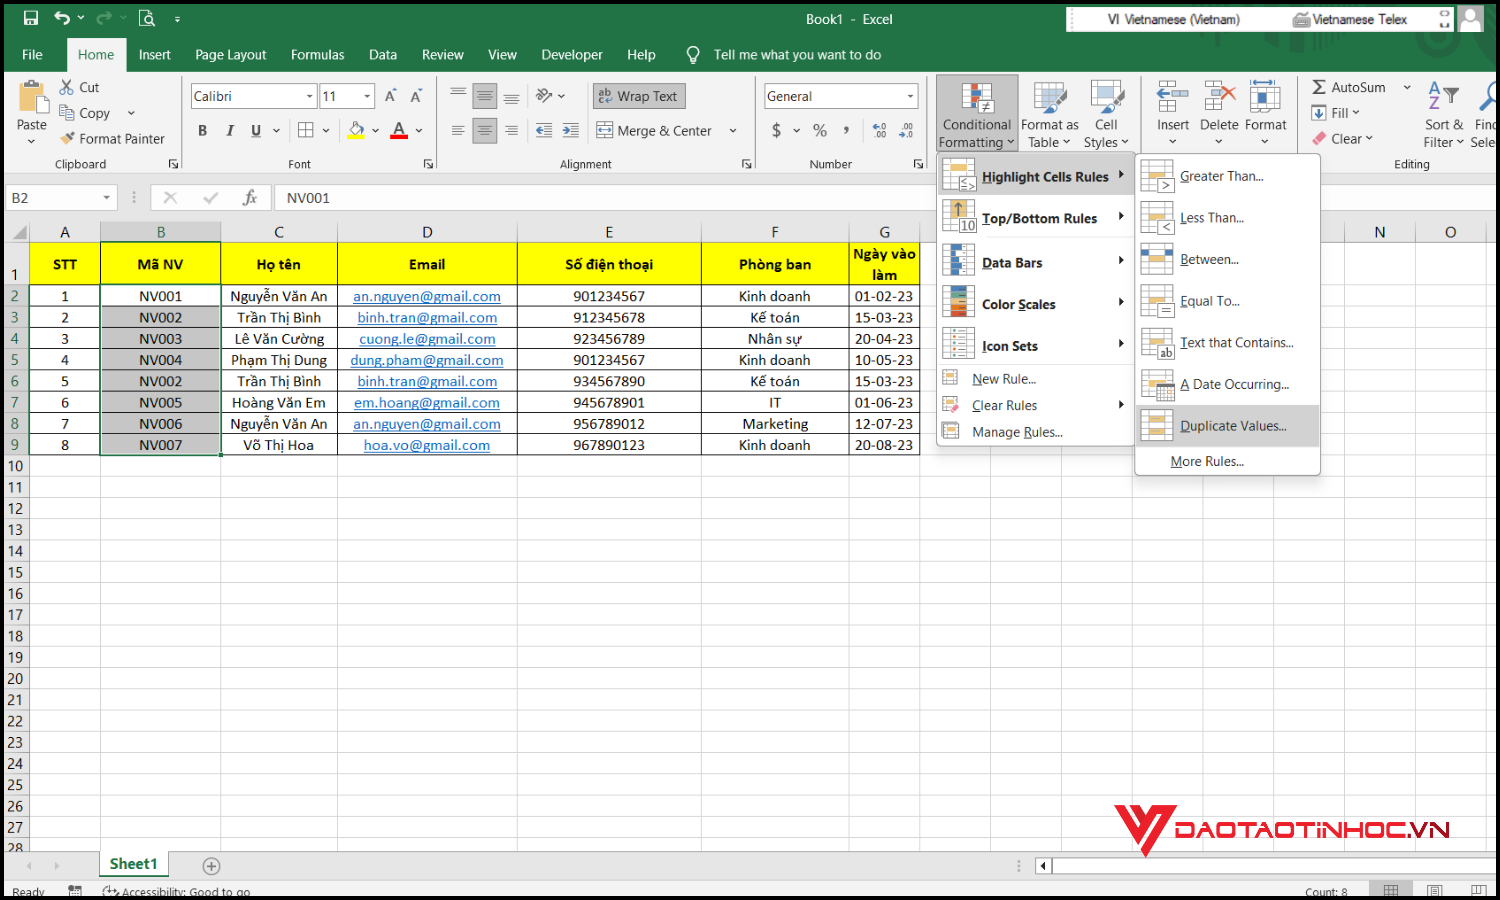Apply the Fill Color bucket

356,130
